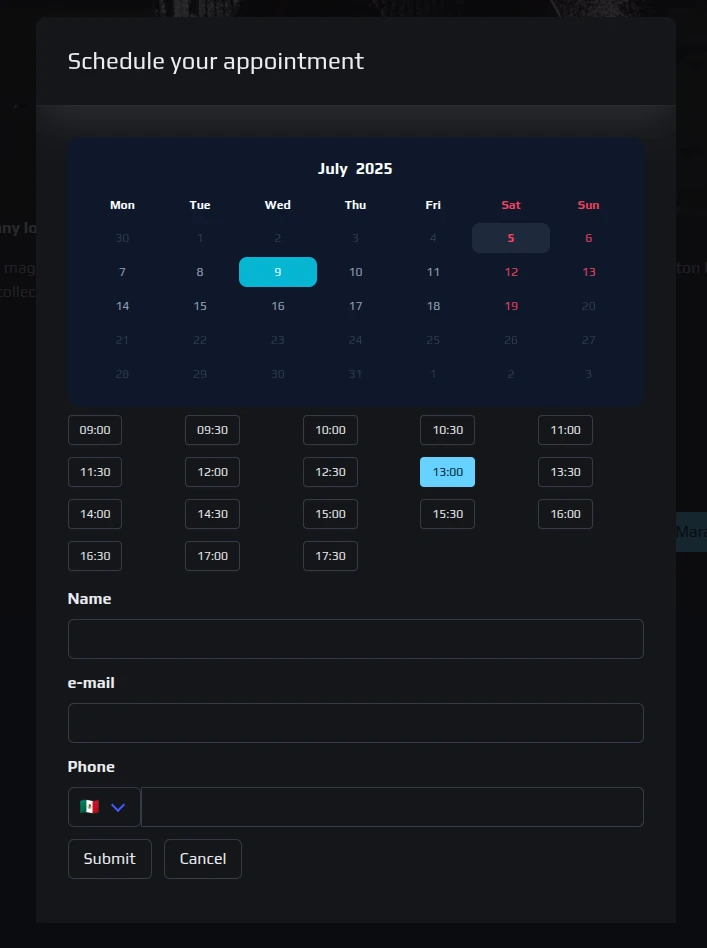Select the 12:00 time slot

coord(212,472)
